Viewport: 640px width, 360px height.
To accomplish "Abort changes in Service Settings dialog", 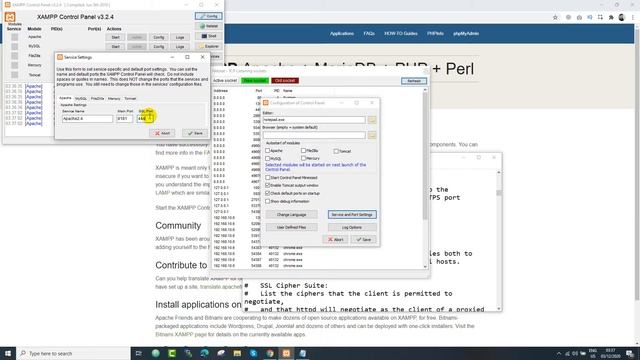I will (162, 133).
